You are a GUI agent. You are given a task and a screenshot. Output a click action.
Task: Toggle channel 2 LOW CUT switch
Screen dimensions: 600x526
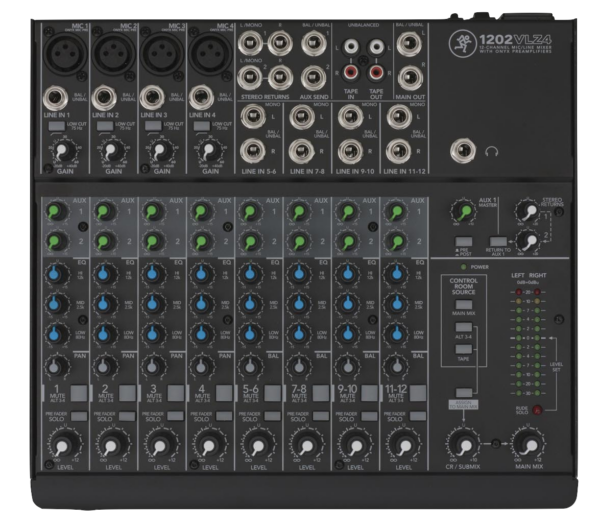pos(105,126)
